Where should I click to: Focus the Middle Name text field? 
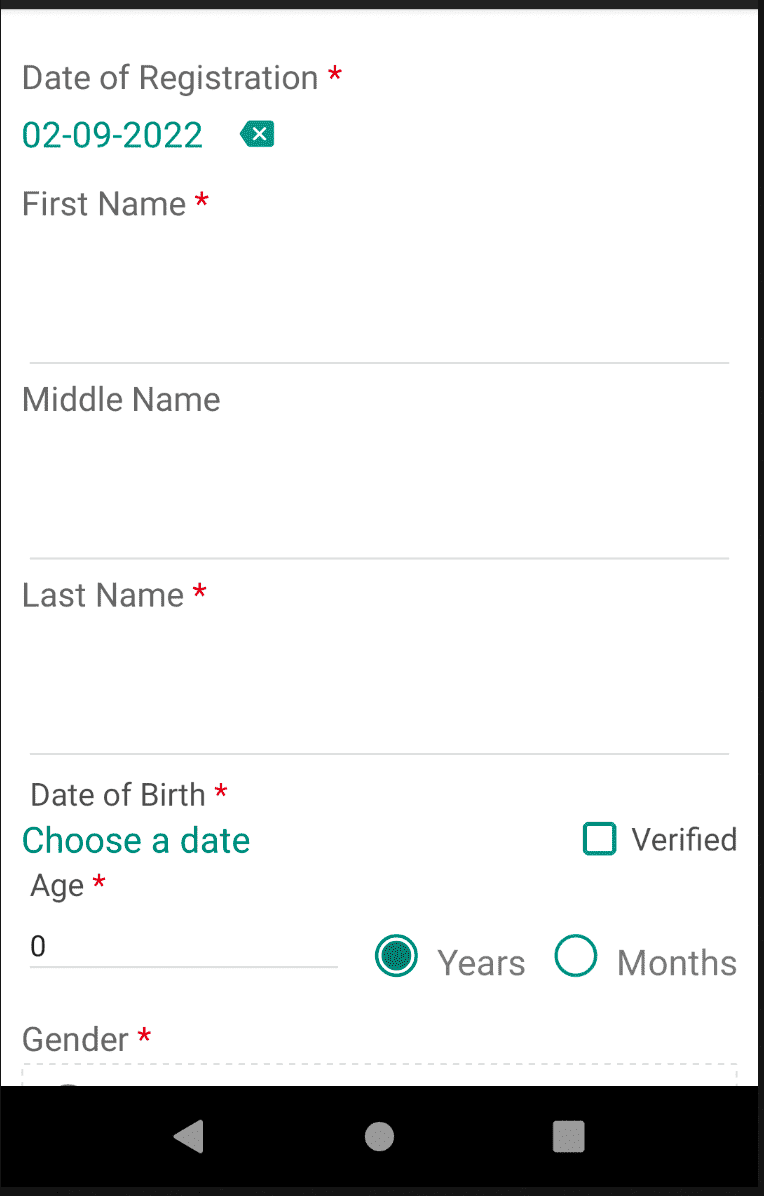379,490
